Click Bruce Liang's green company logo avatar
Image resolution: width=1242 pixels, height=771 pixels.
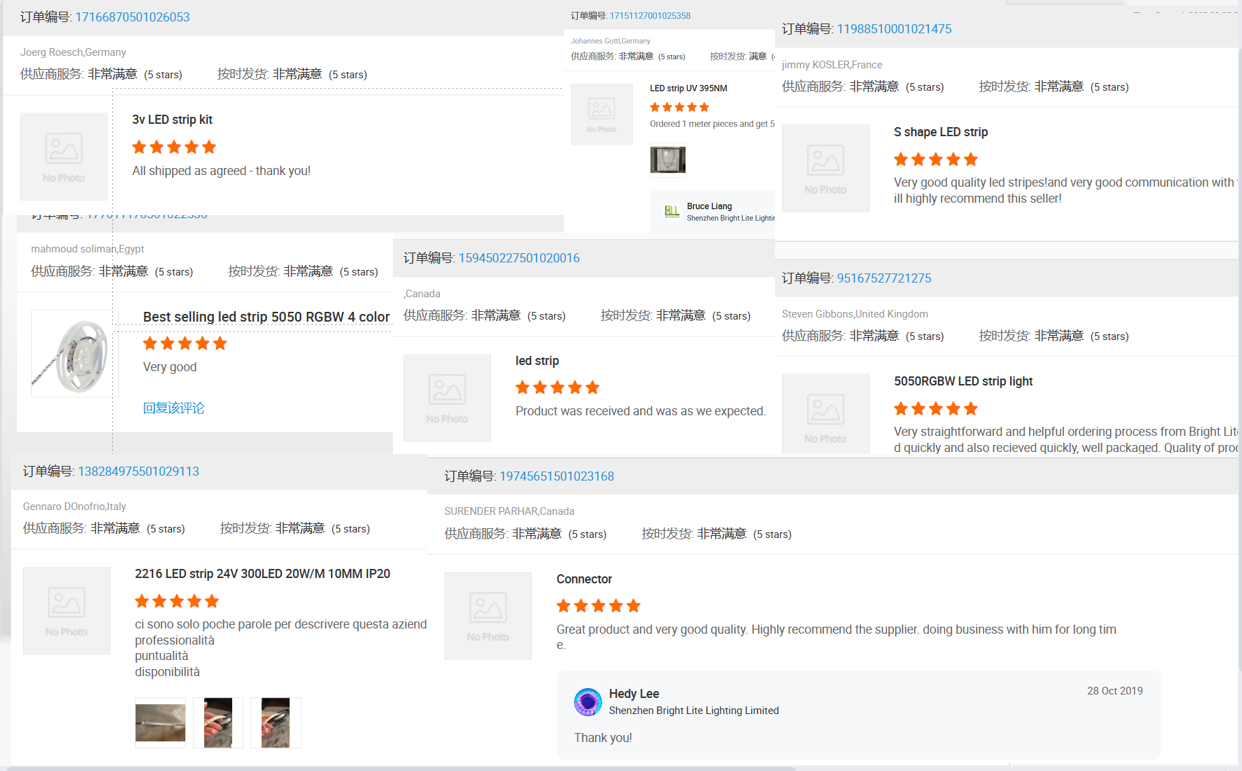[x=671, y=211]
